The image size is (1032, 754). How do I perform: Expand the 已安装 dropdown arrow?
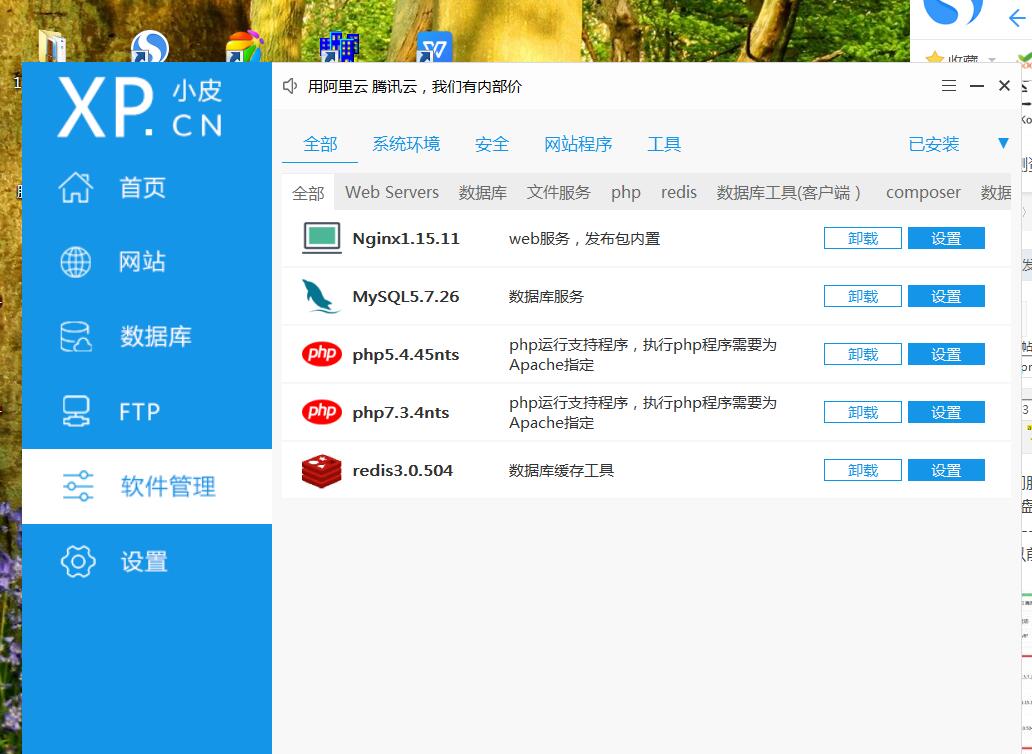(x=1003, y=144)
